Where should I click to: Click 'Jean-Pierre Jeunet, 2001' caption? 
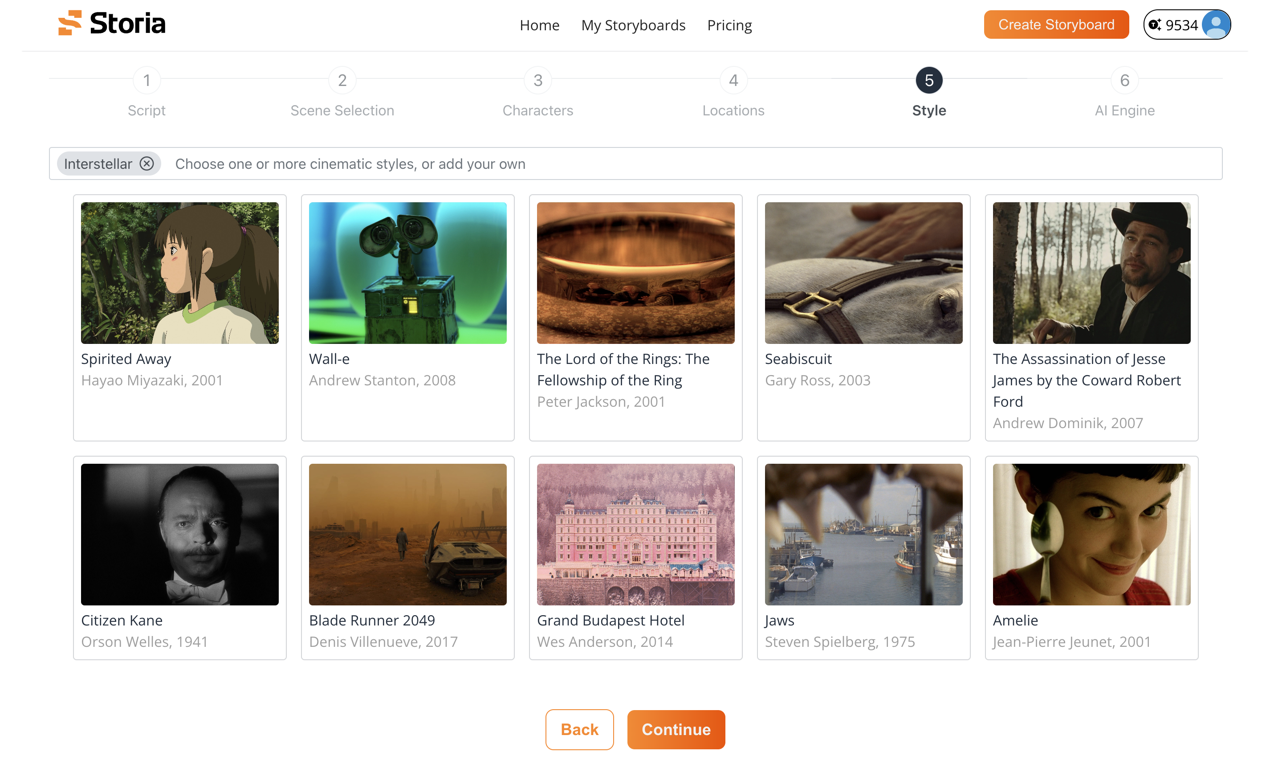click(x=1072, y=642)
